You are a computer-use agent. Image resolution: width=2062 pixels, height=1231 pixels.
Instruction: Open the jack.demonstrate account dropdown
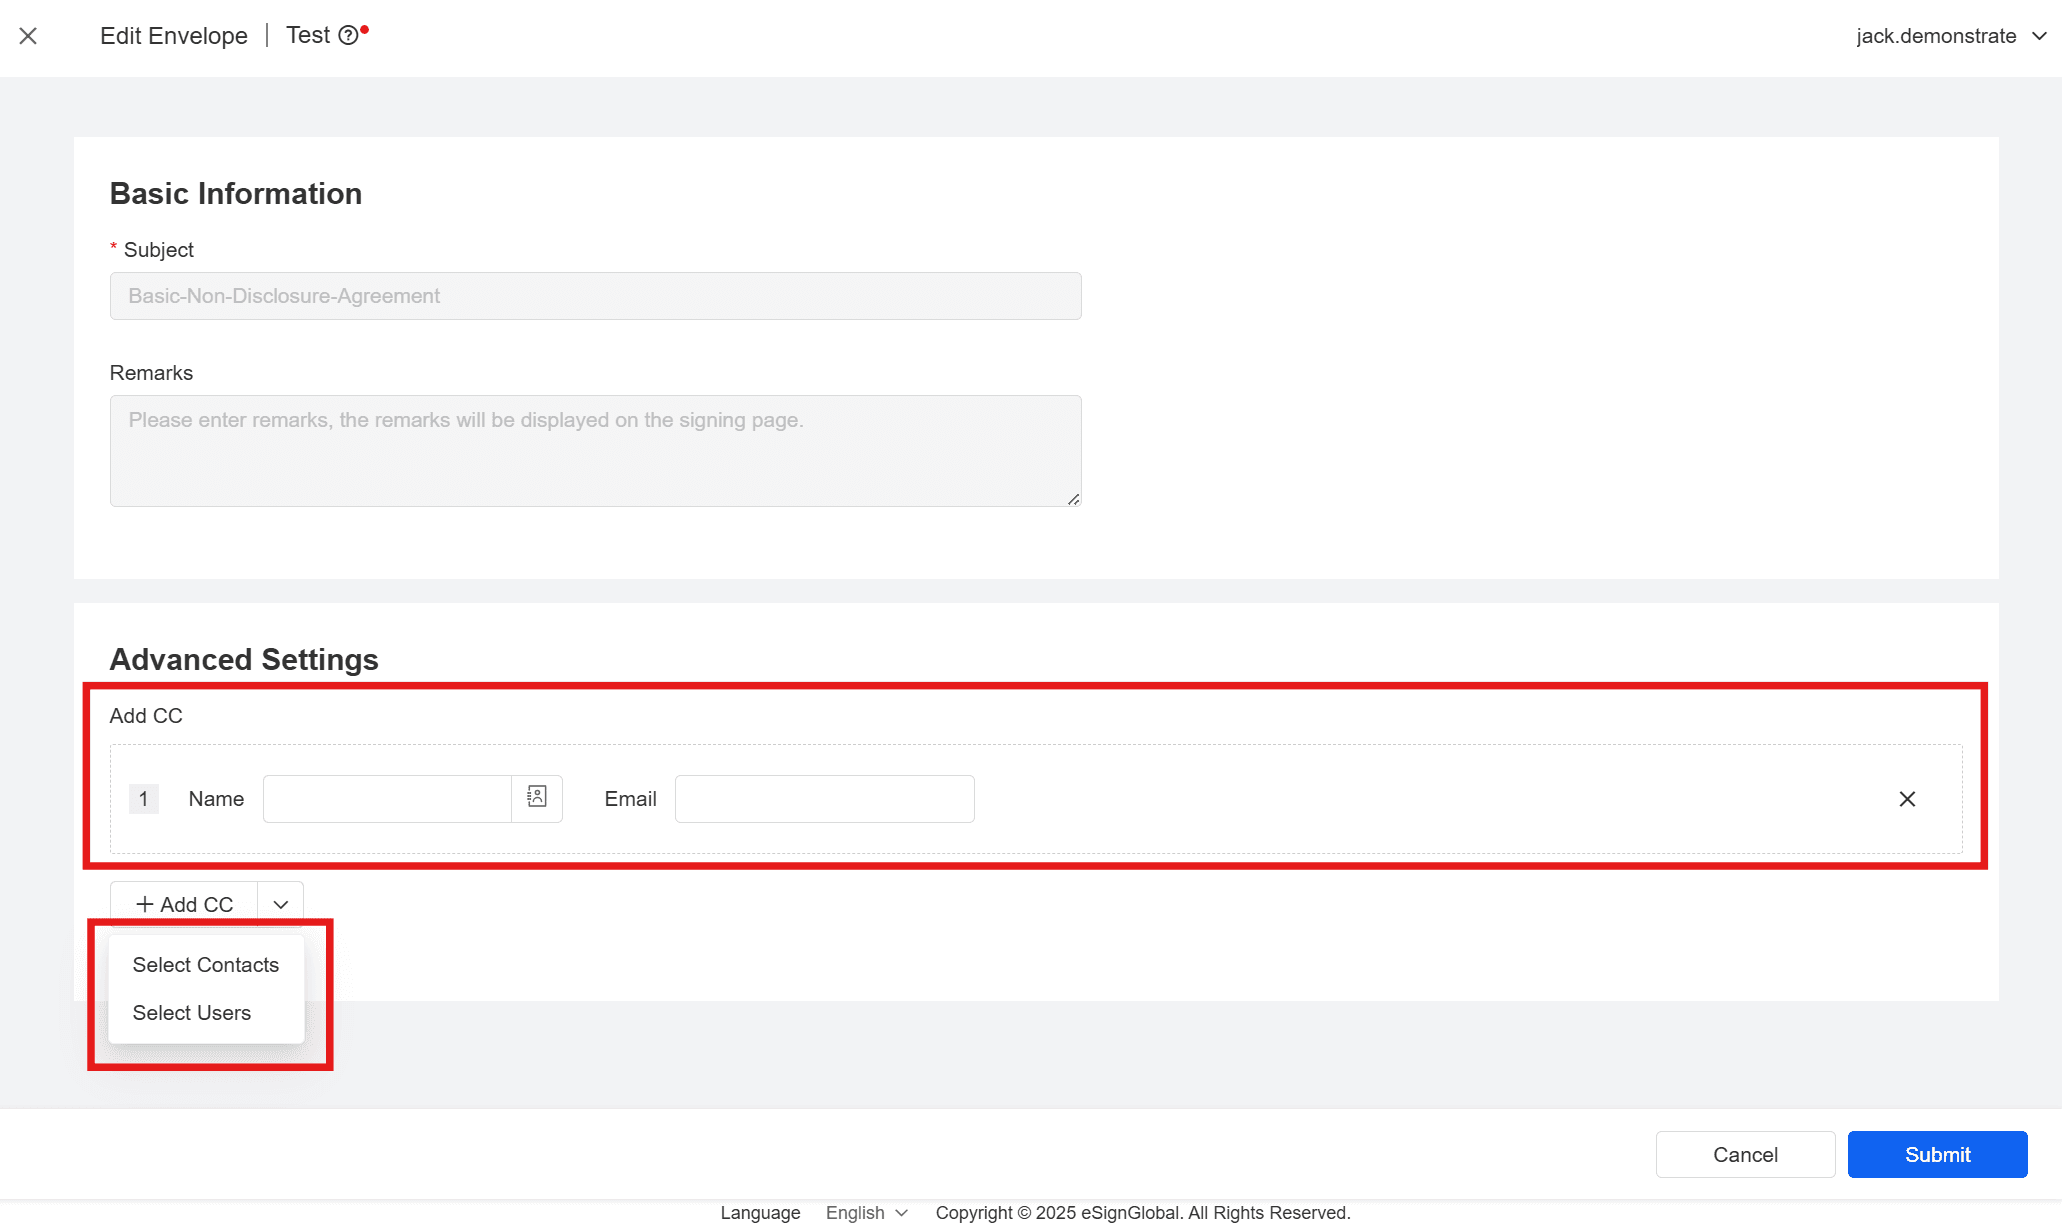coord(1936,36)
